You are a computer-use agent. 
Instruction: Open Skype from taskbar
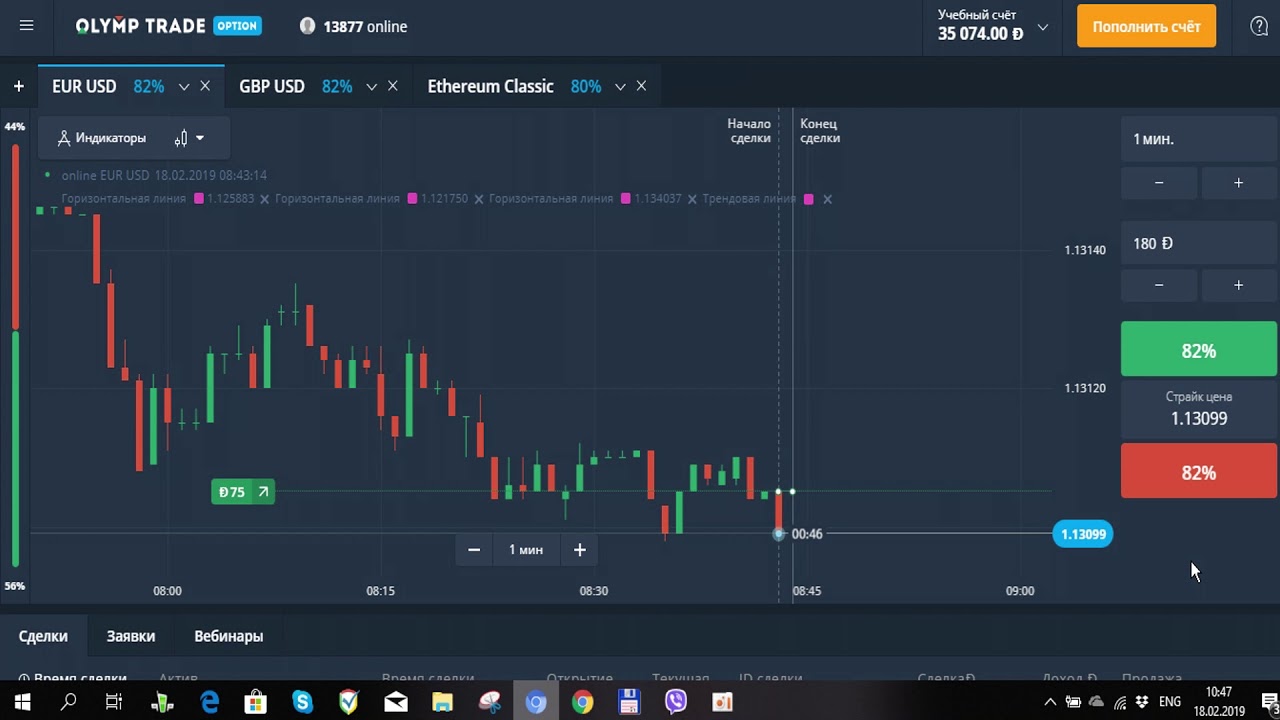click(302, 702)
